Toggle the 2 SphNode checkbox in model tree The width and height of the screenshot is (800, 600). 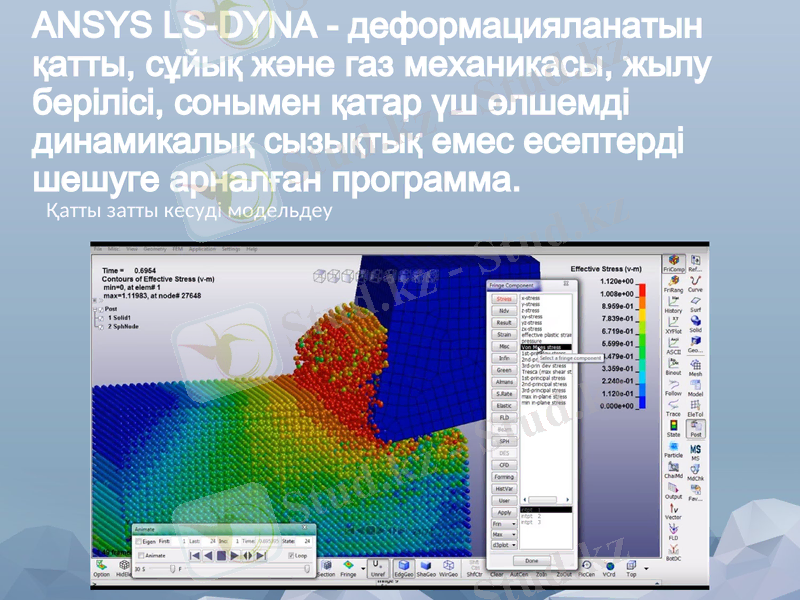pyautogui.click(x=101, y=326)
